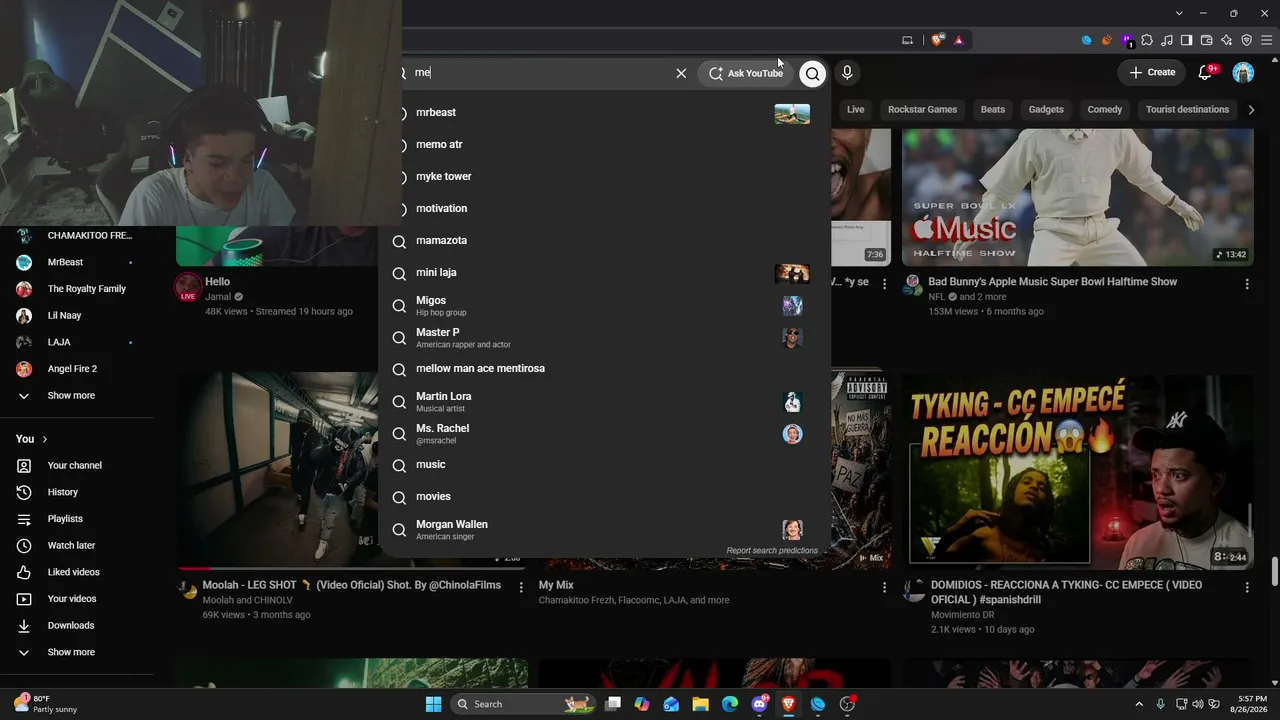The width and height of the screenshot is (1280, 720).
Task: Pick the Migos hip hop group suggestion
Action: tap(605, 305)
